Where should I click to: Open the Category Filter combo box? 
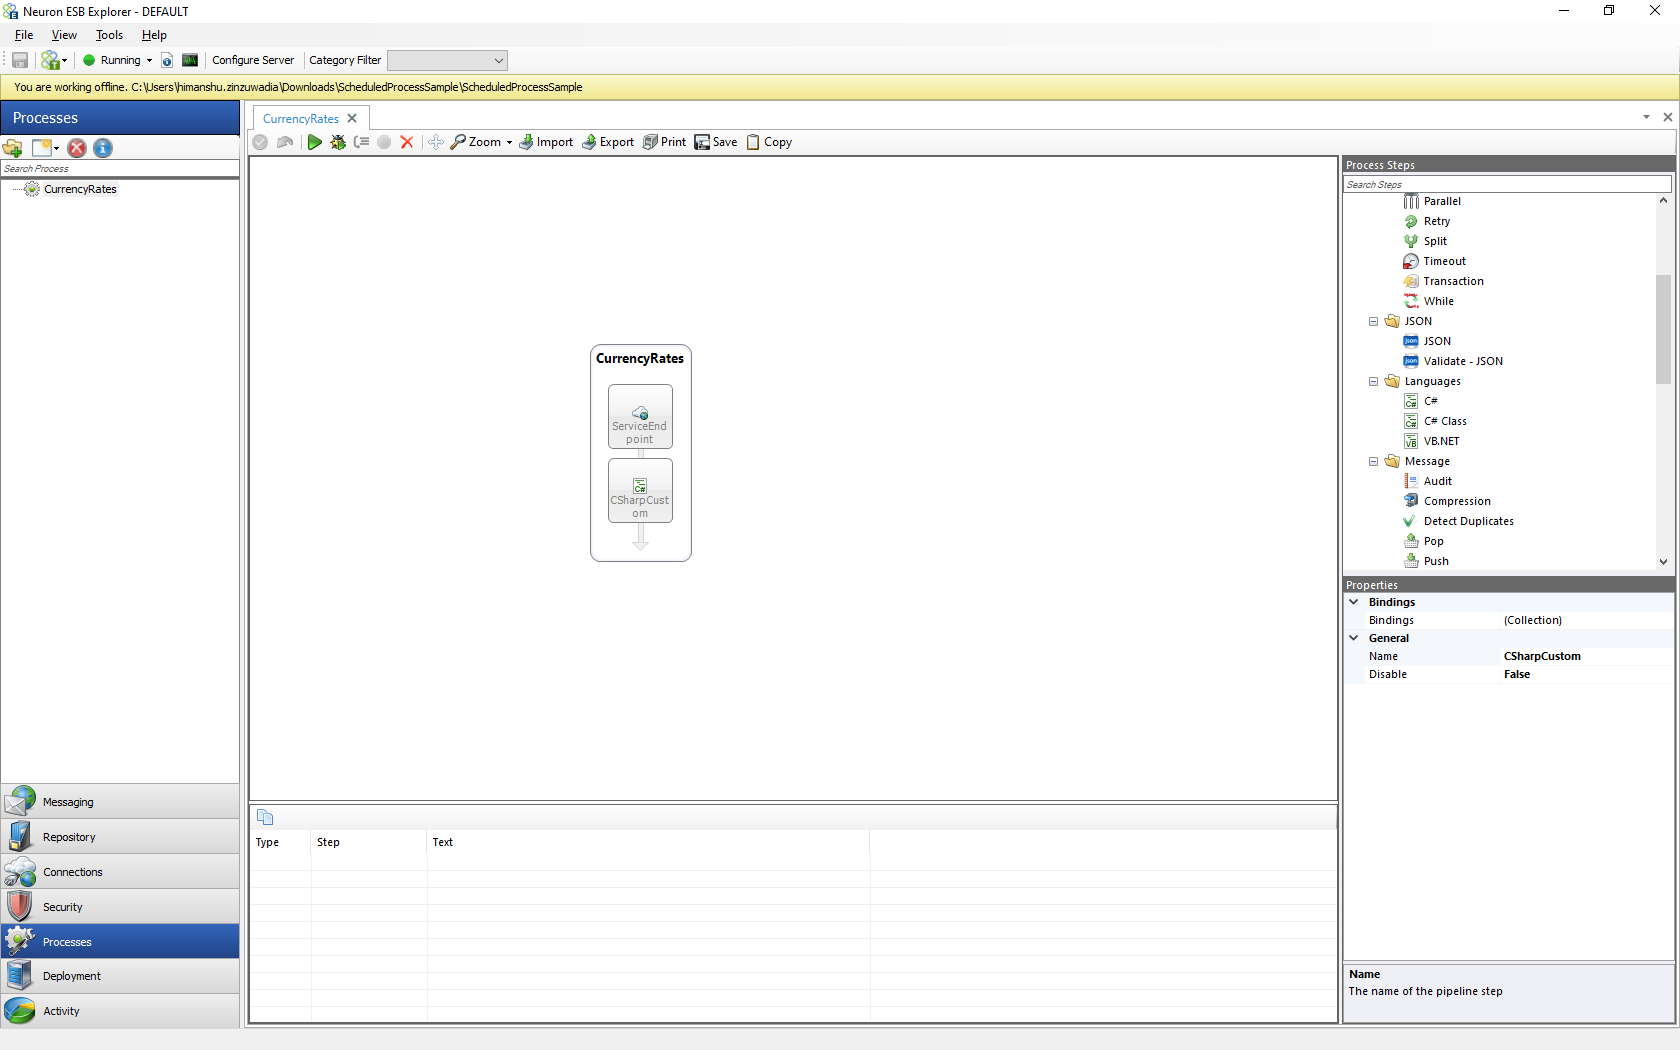[x=447, y=60]
